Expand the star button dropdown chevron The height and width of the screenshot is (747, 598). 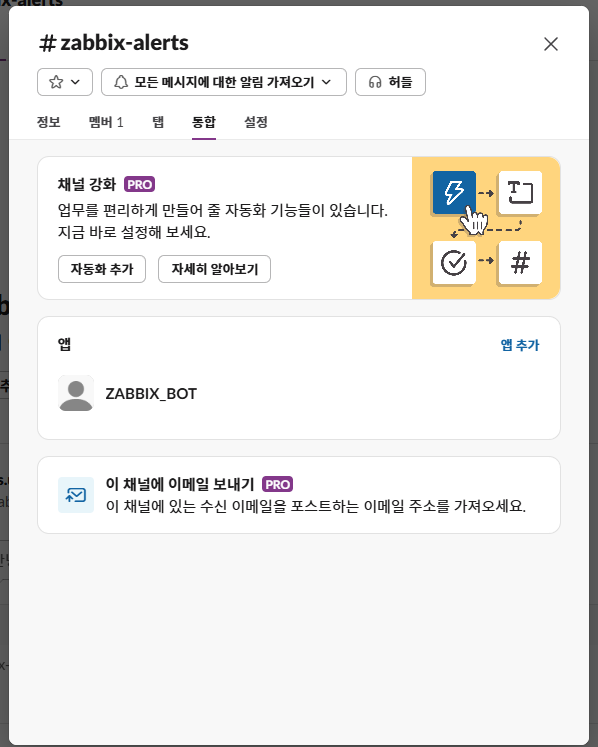click(75, 82)
